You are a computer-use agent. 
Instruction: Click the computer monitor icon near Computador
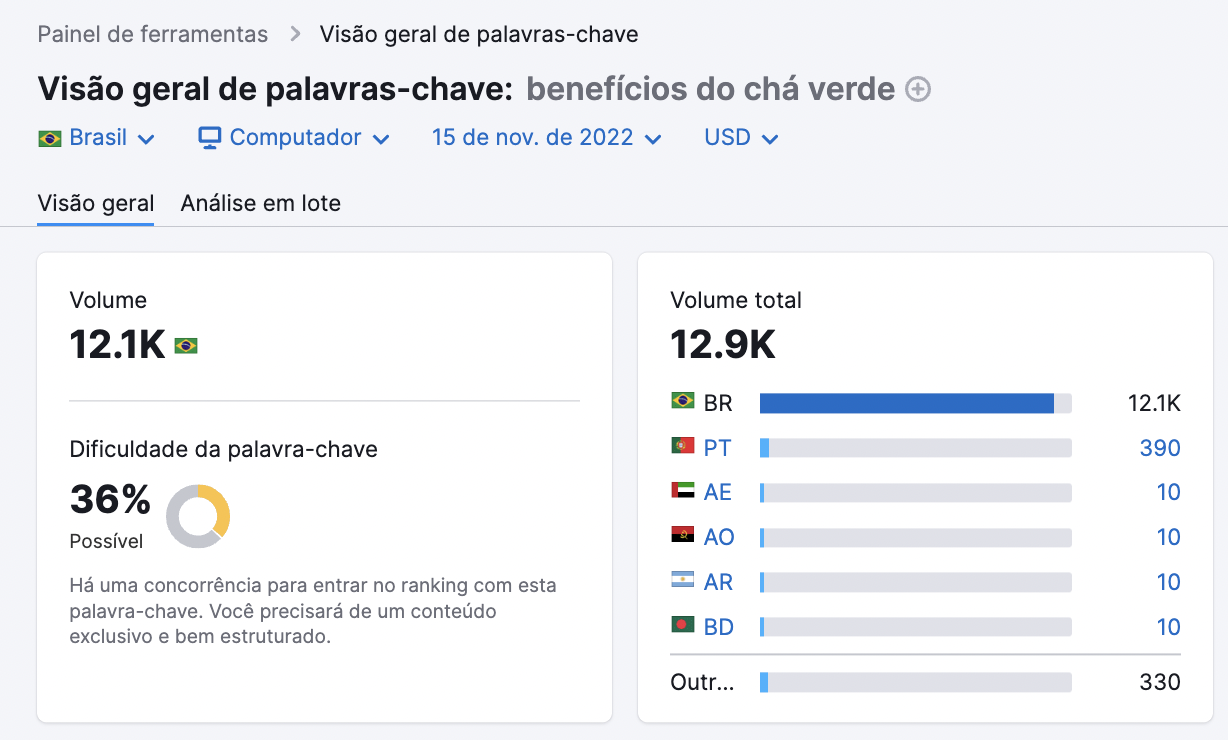tap(210, 137)
